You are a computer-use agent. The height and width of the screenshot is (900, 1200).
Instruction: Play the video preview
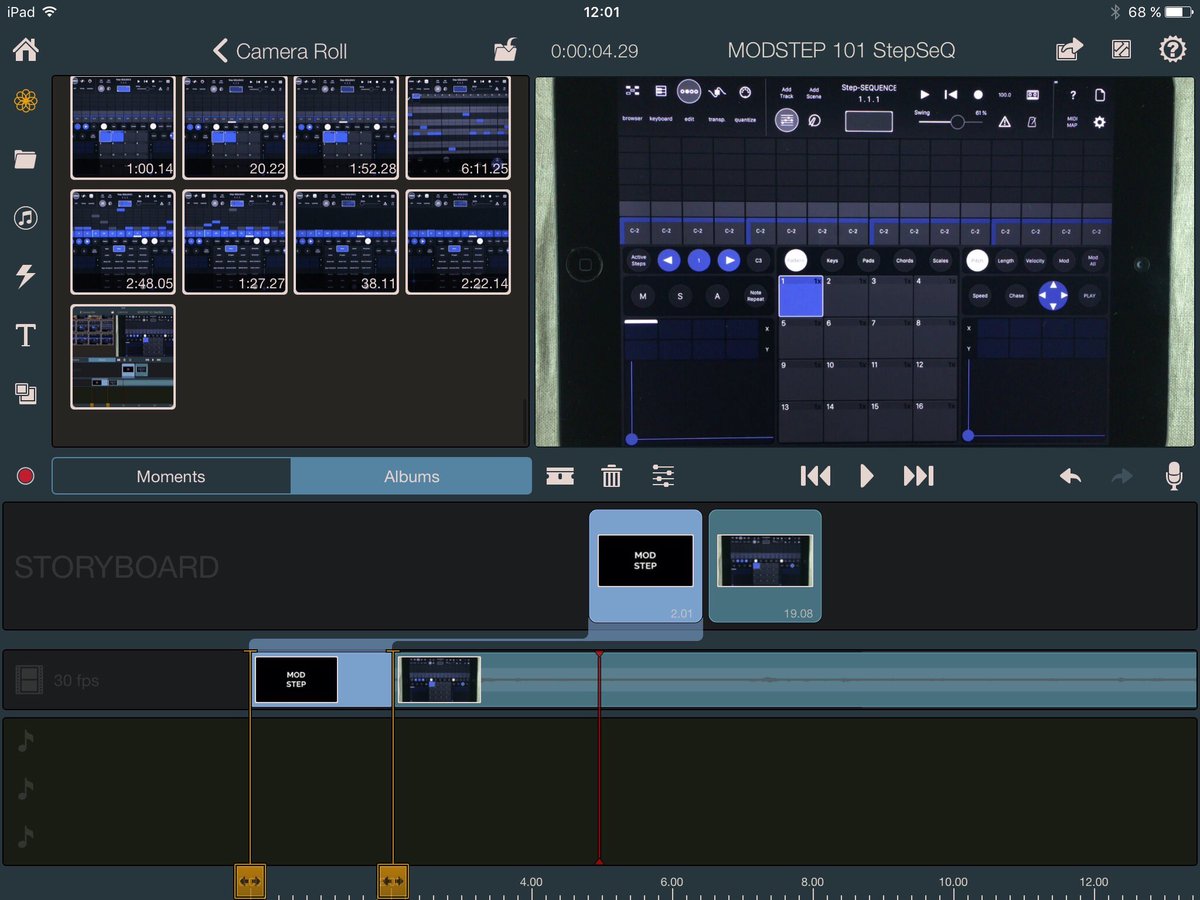coord(867,476)
